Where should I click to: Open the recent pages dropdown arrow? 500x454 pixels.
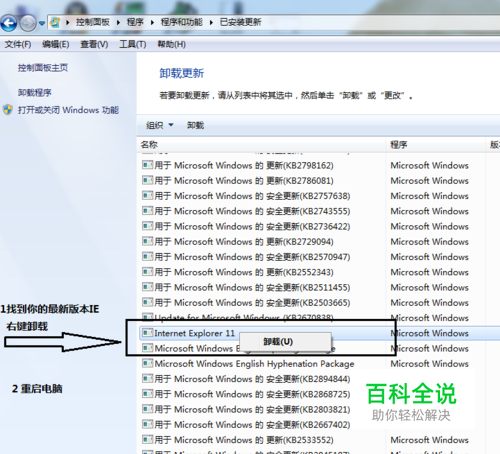click(42, 23)
